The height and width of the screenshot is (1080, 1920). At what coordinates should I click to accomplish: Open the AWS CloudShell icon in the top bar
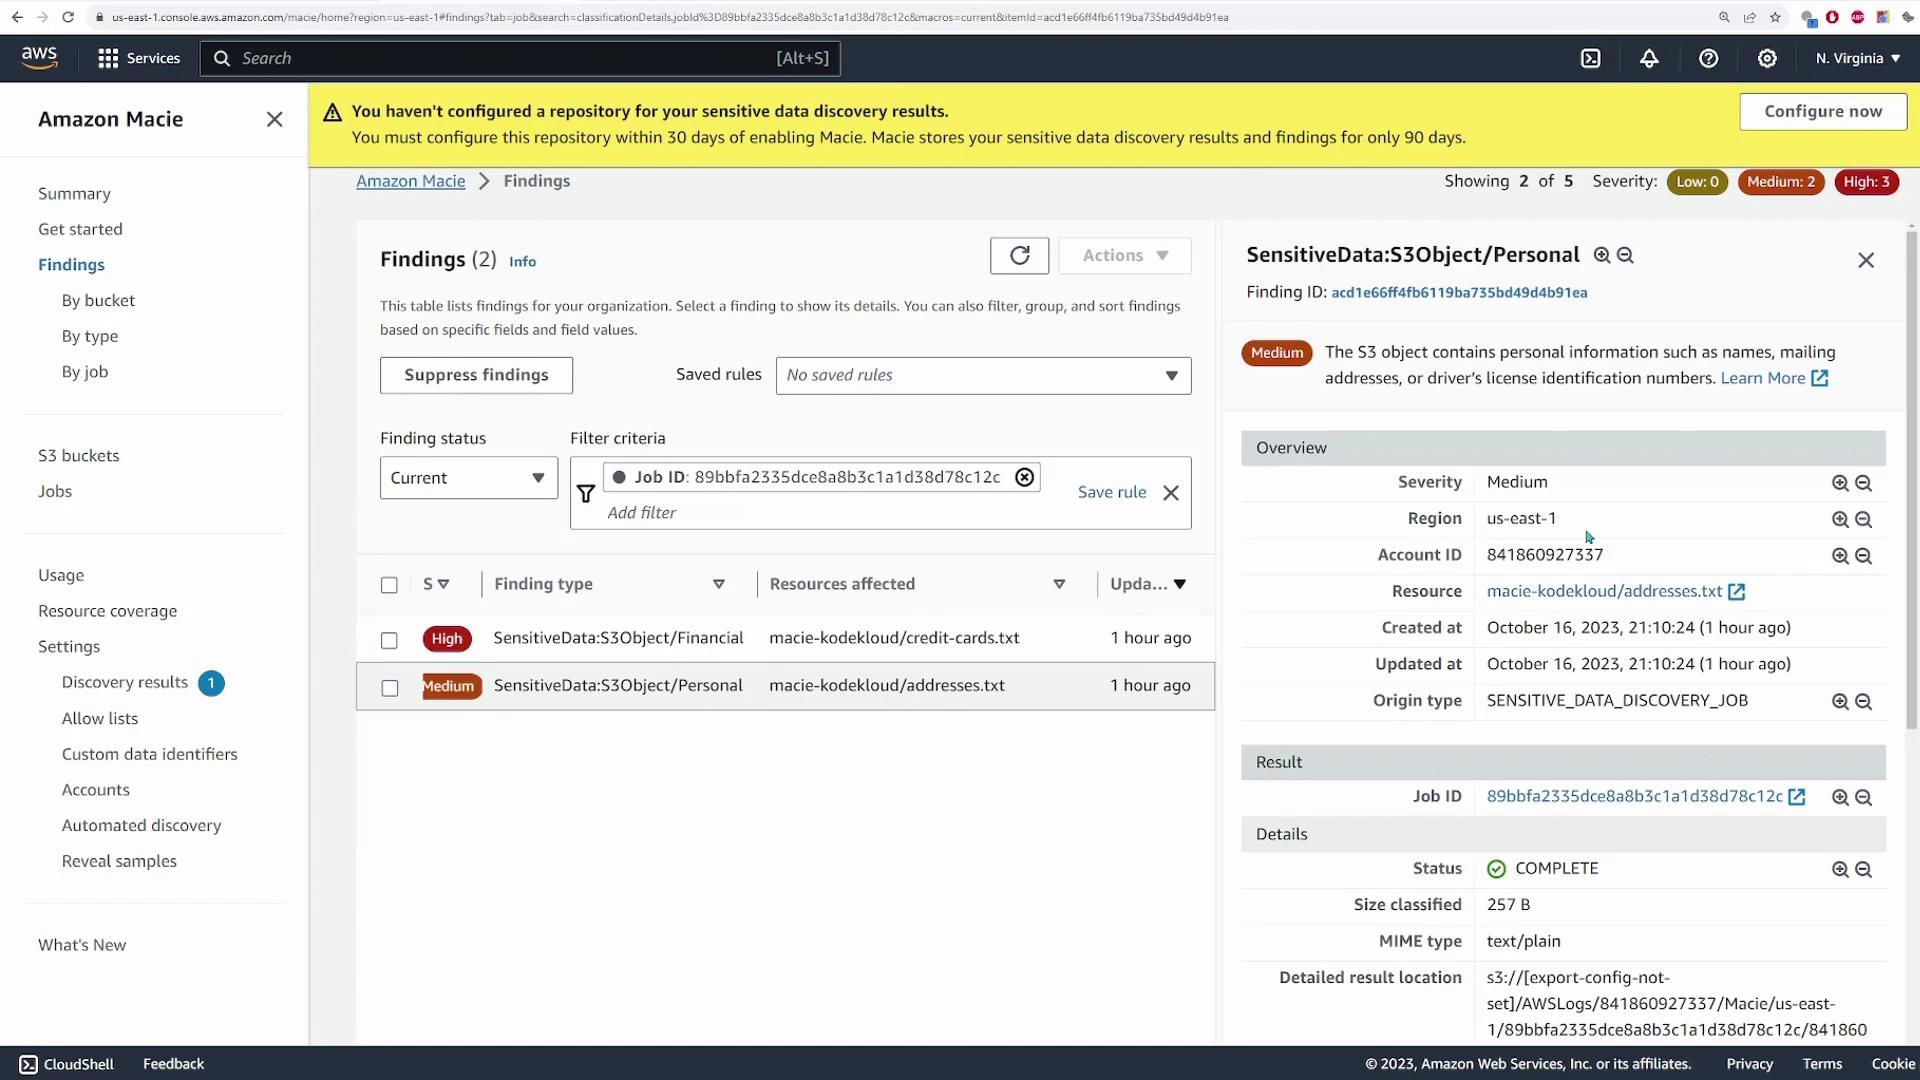(1590, 59)
